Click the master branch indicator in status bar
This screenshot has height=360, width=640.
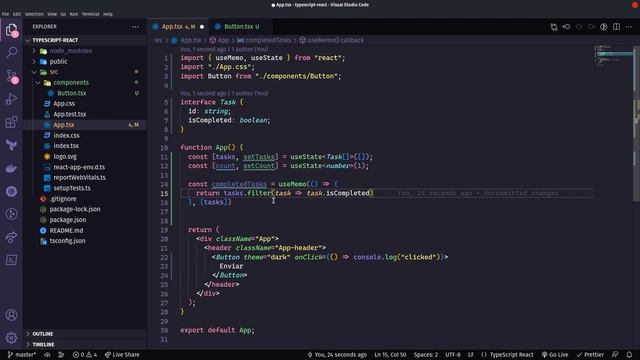(x=22, y=355)
